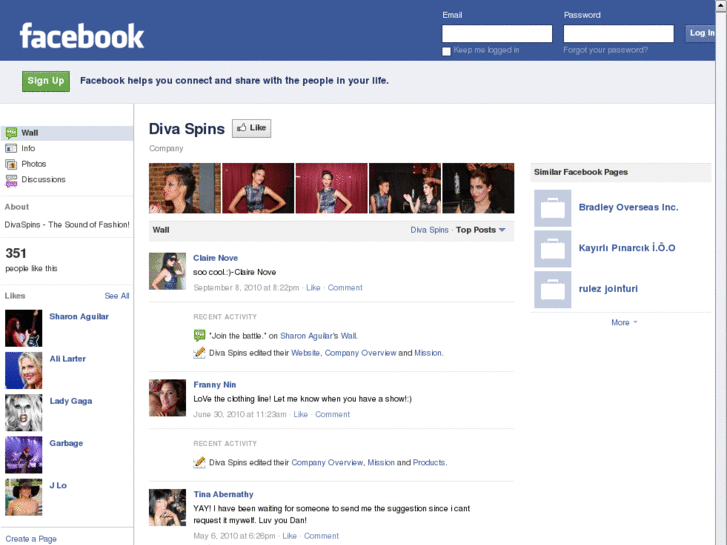Click briefcase icon for rulez jointuri
727x545 pixels.
click(553, 289)
